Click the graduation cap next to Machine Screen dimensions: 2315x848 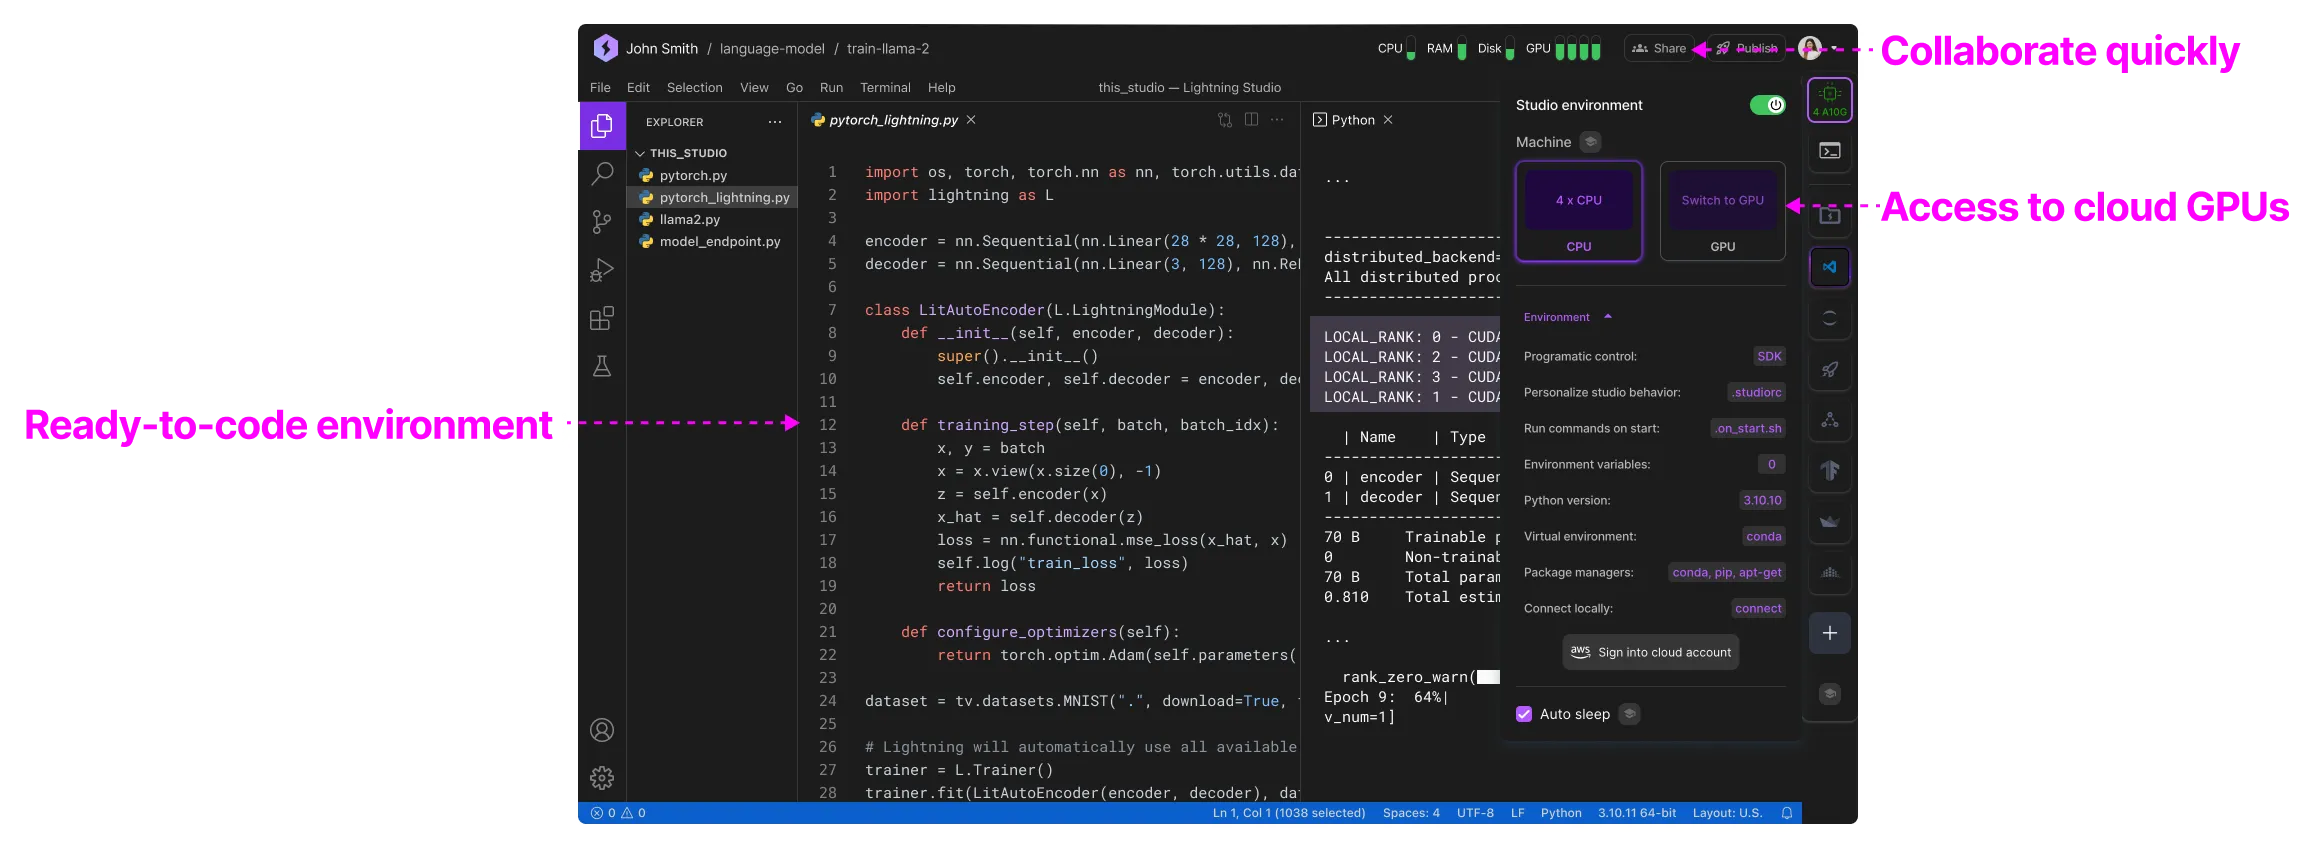pyautogui.click(x=1591, y=142)
